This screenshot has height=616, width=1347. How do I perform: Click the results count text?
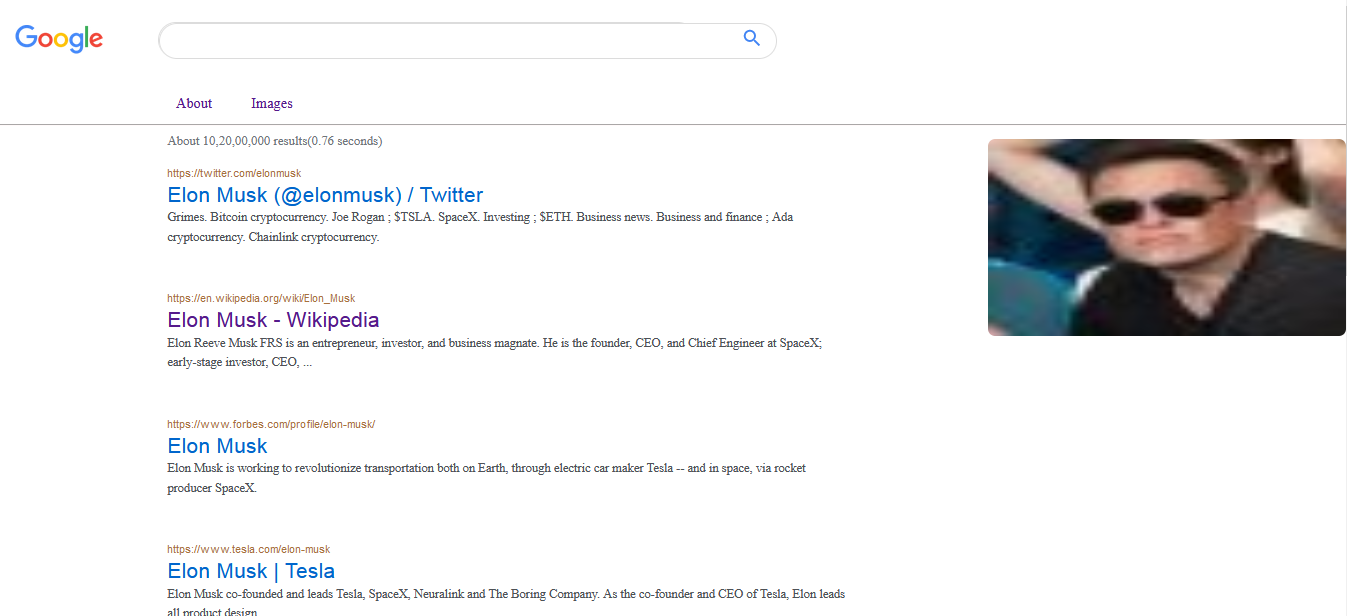coord(275,141)
